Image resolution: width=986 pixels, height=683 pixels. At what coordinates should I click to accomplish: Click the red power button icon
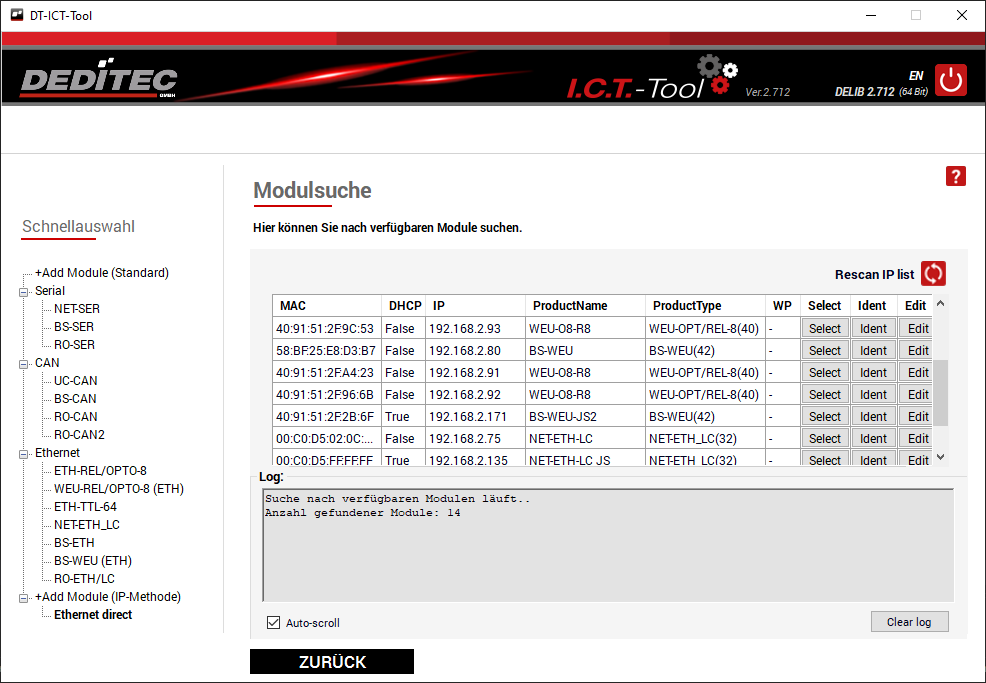[950, 80]
